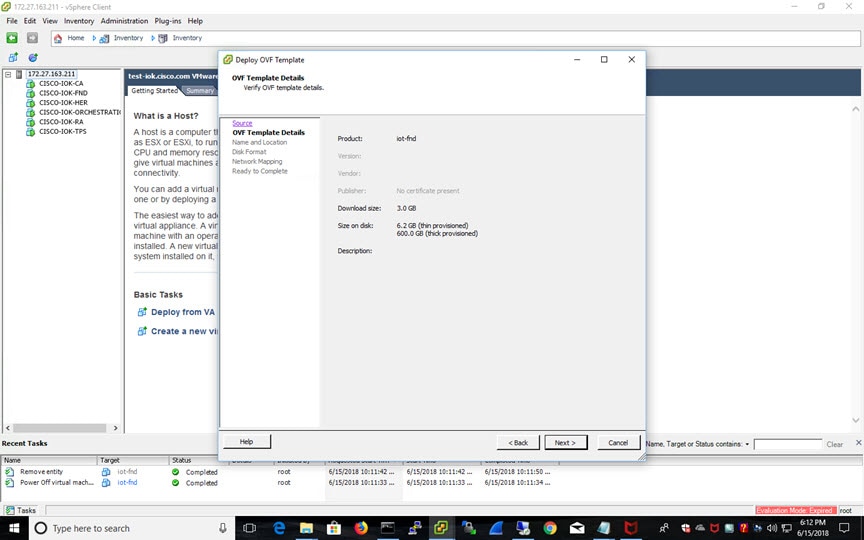The height and width of the screenshot is (540, 864).
Task: Select CISCO-IOK-HER virtual machine
Action: (x=63, y=102)
